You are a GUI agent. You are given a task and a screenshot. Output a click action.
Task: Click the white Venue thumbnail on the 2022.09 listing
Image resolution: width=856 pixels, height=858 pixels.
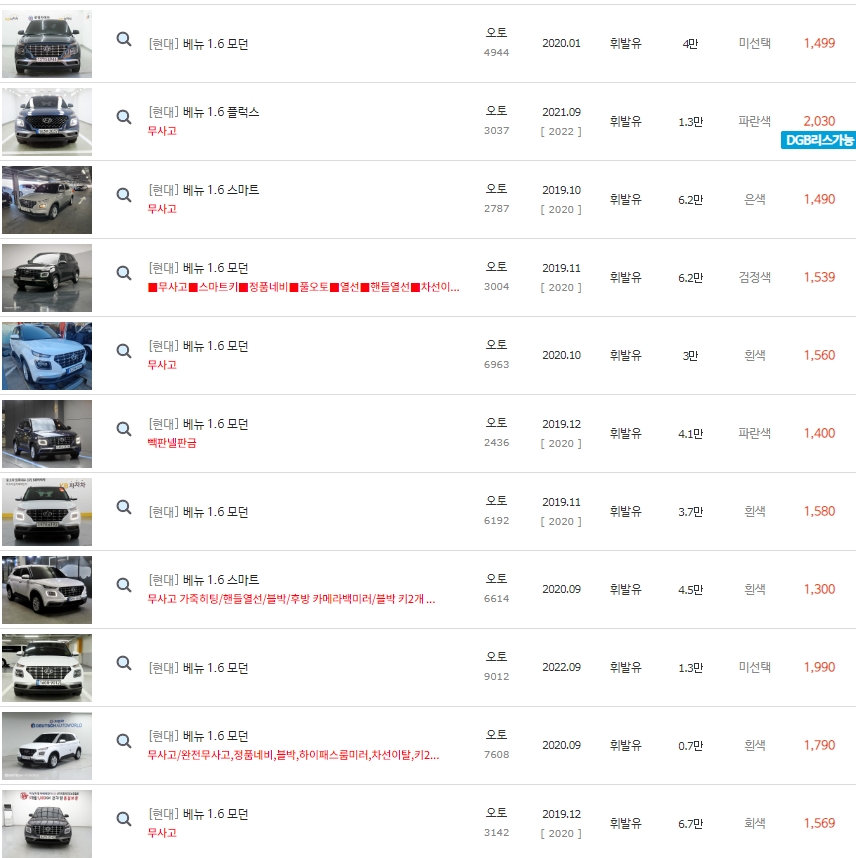click(45, 667)
